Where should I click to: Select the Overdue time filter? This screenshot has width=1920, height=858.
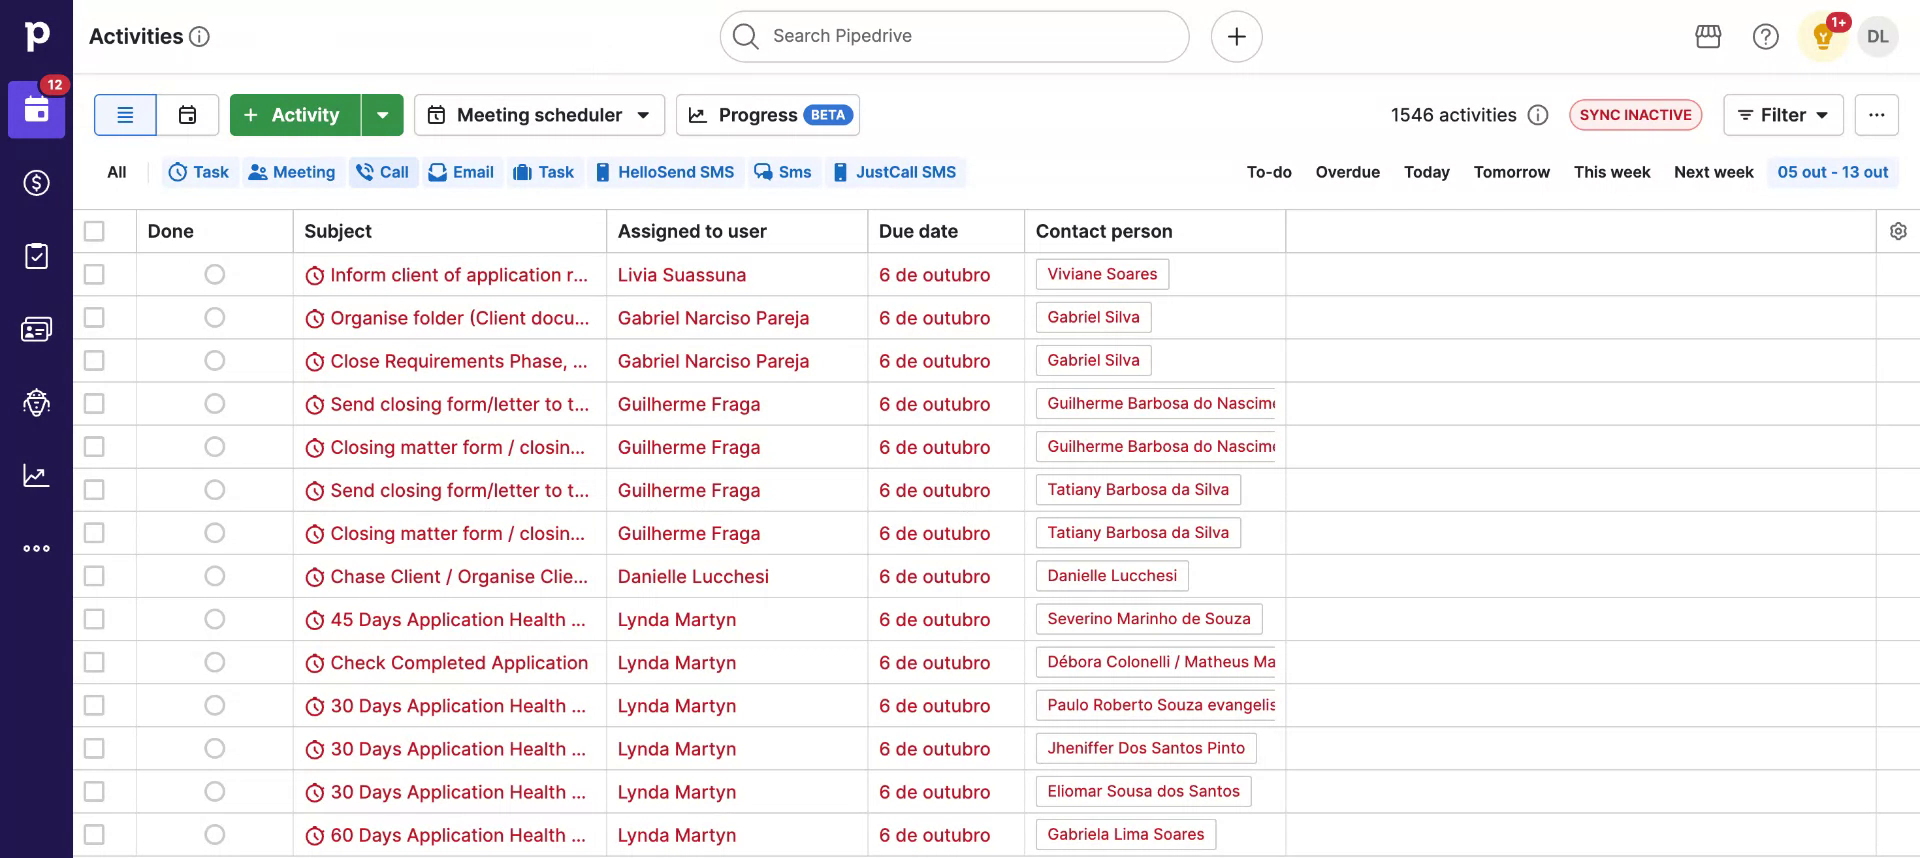pos(1348,172)
